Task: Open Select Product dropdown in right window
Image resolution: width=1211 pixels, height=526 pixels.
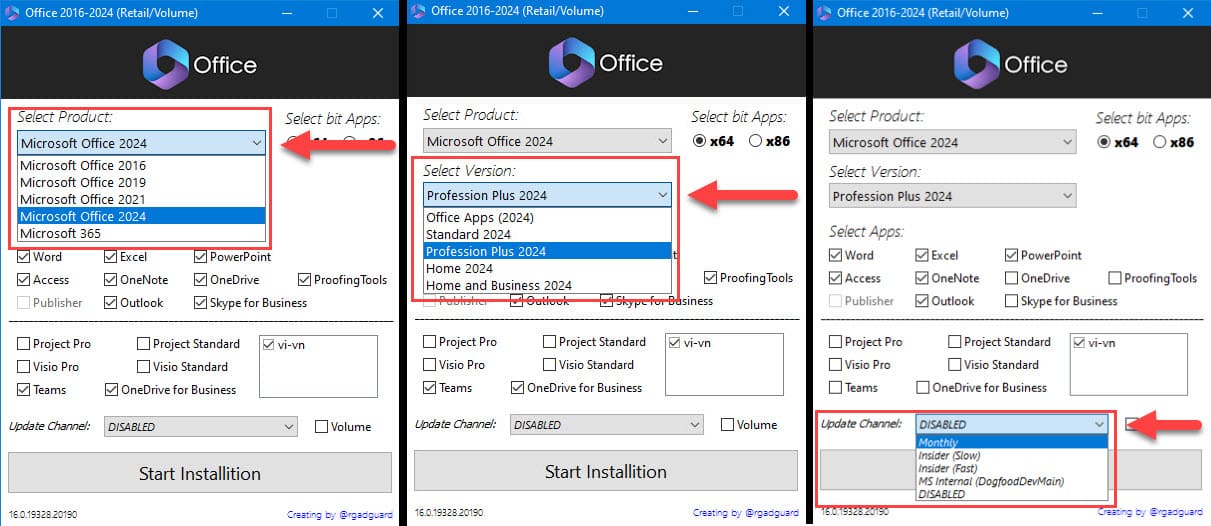Action: click(954, 142)
